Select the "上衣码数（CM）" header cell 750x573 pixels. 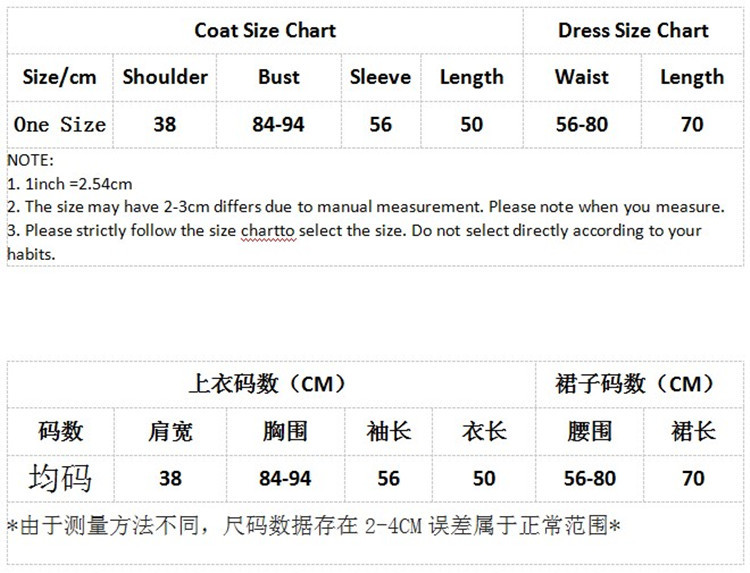(x=267, y=384)
